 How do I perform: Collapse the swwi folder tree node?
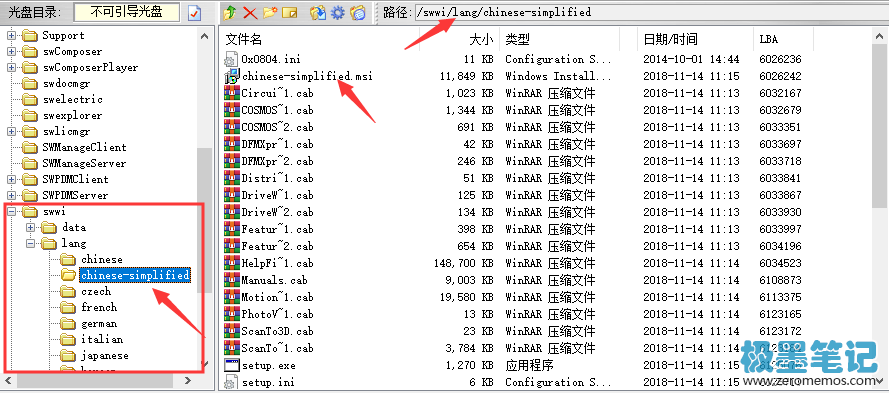11,212
